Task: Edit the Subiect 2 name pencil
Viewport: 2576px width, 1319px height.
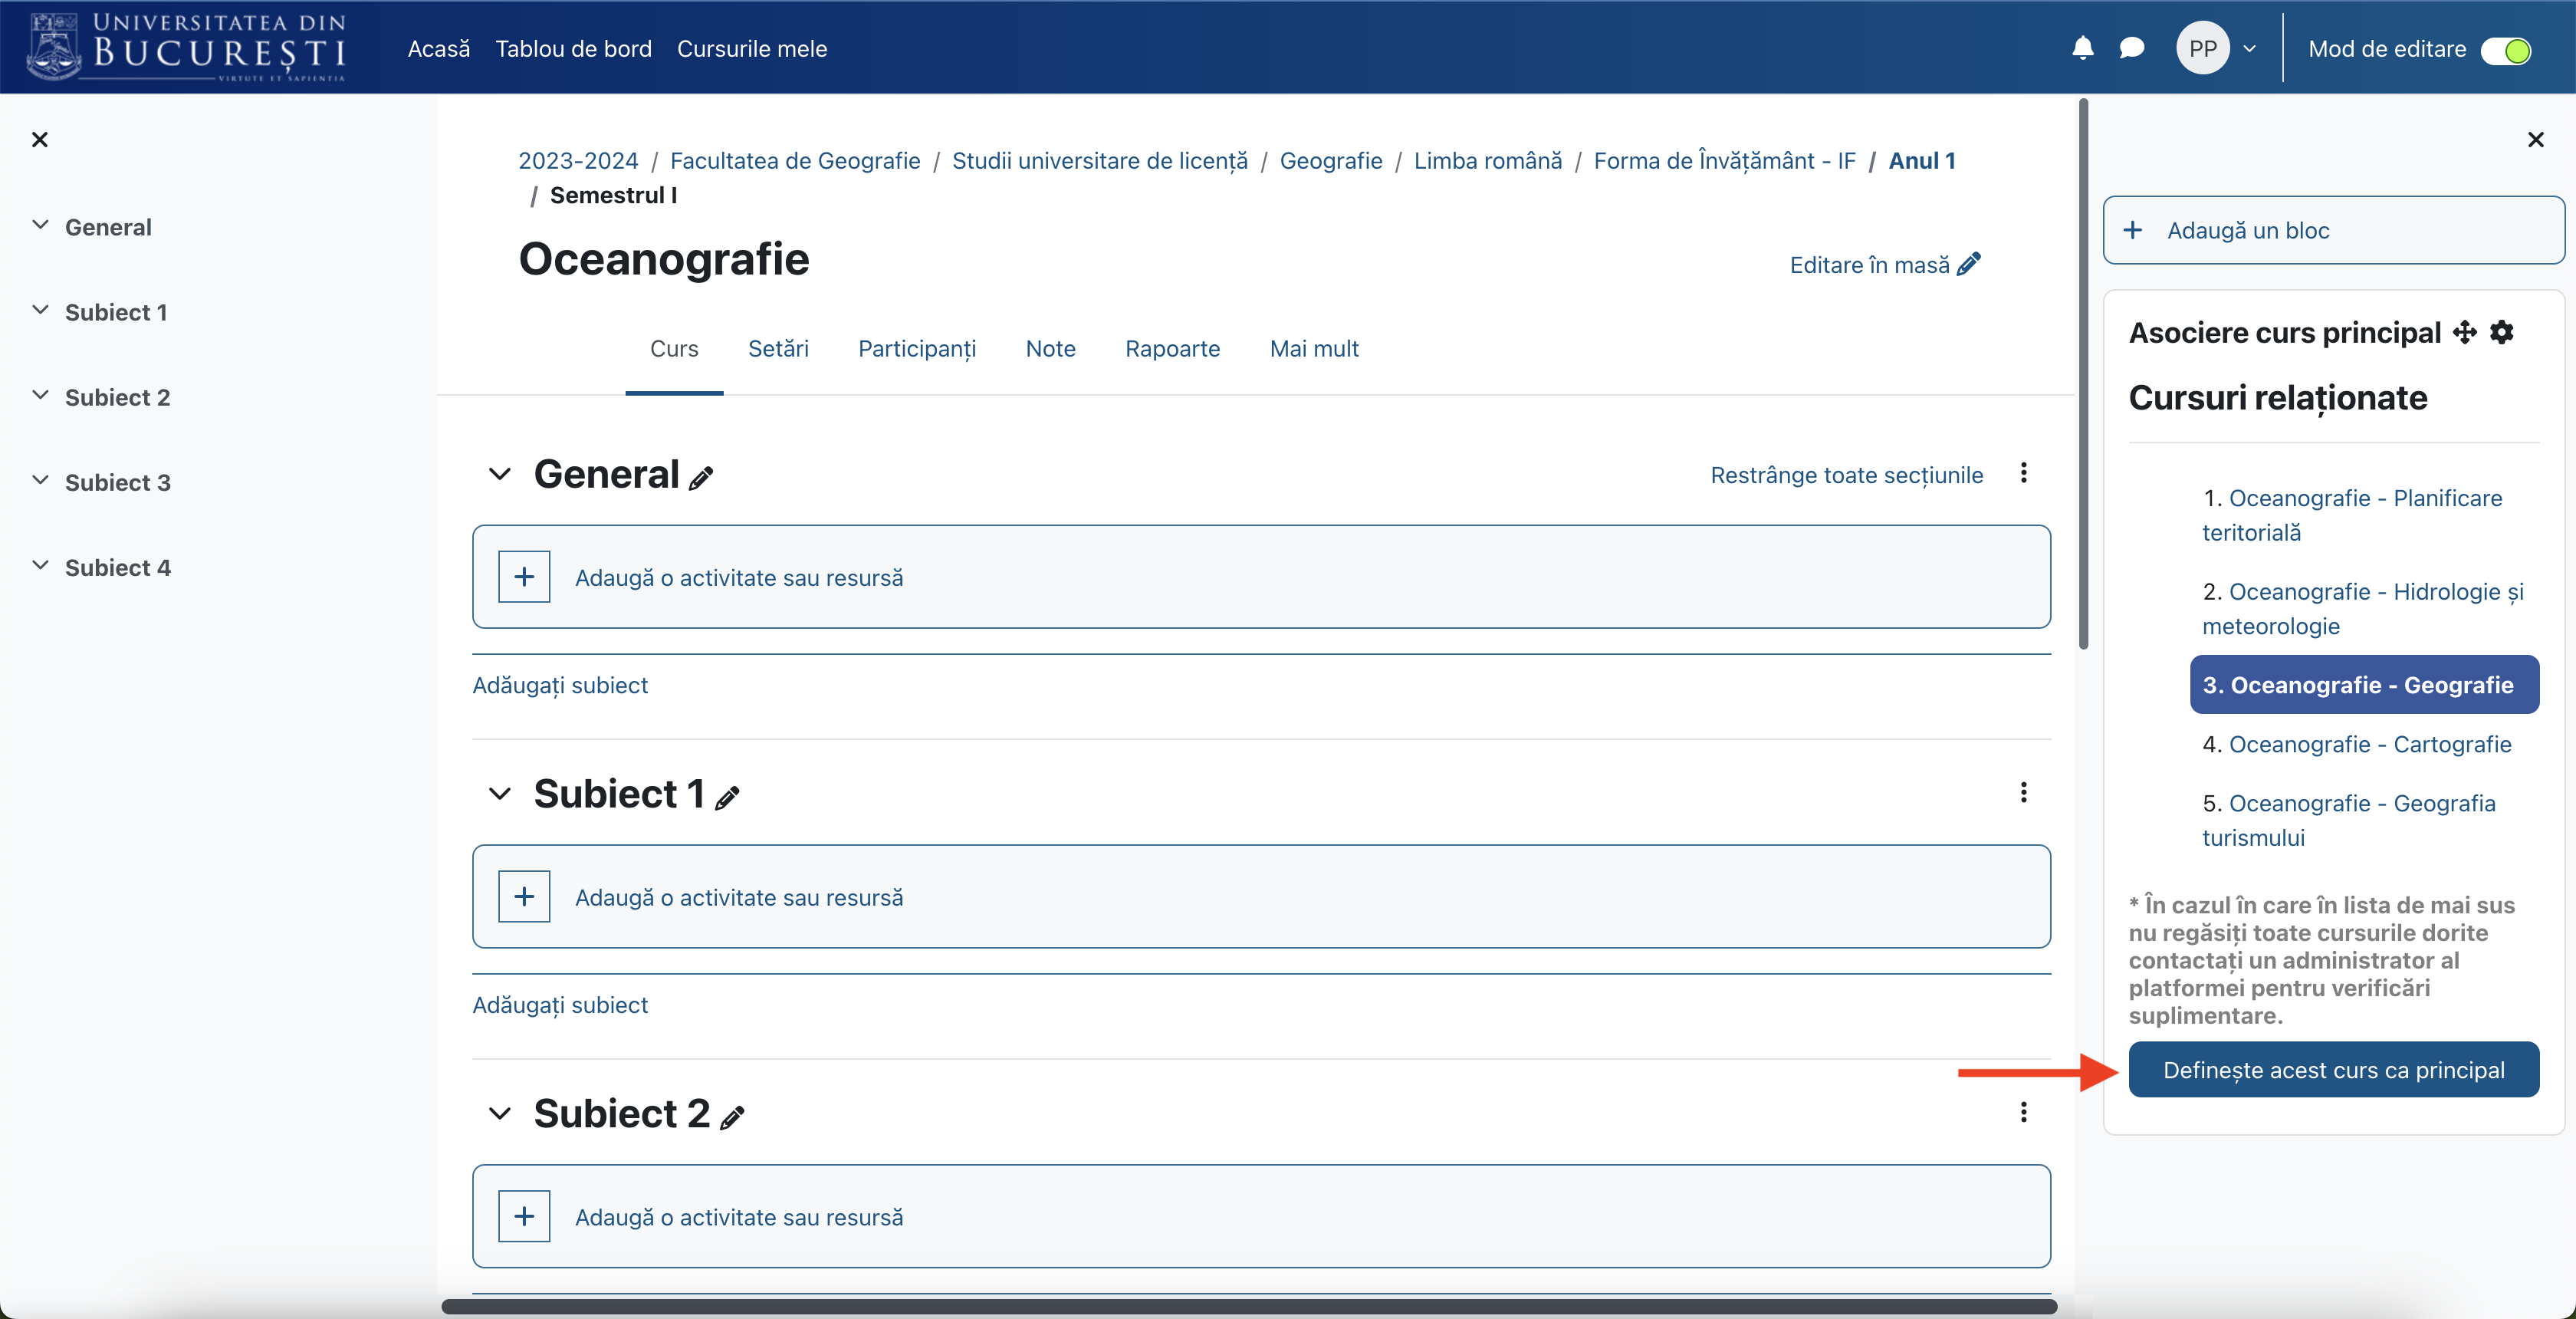Action: coord(733,1118)
